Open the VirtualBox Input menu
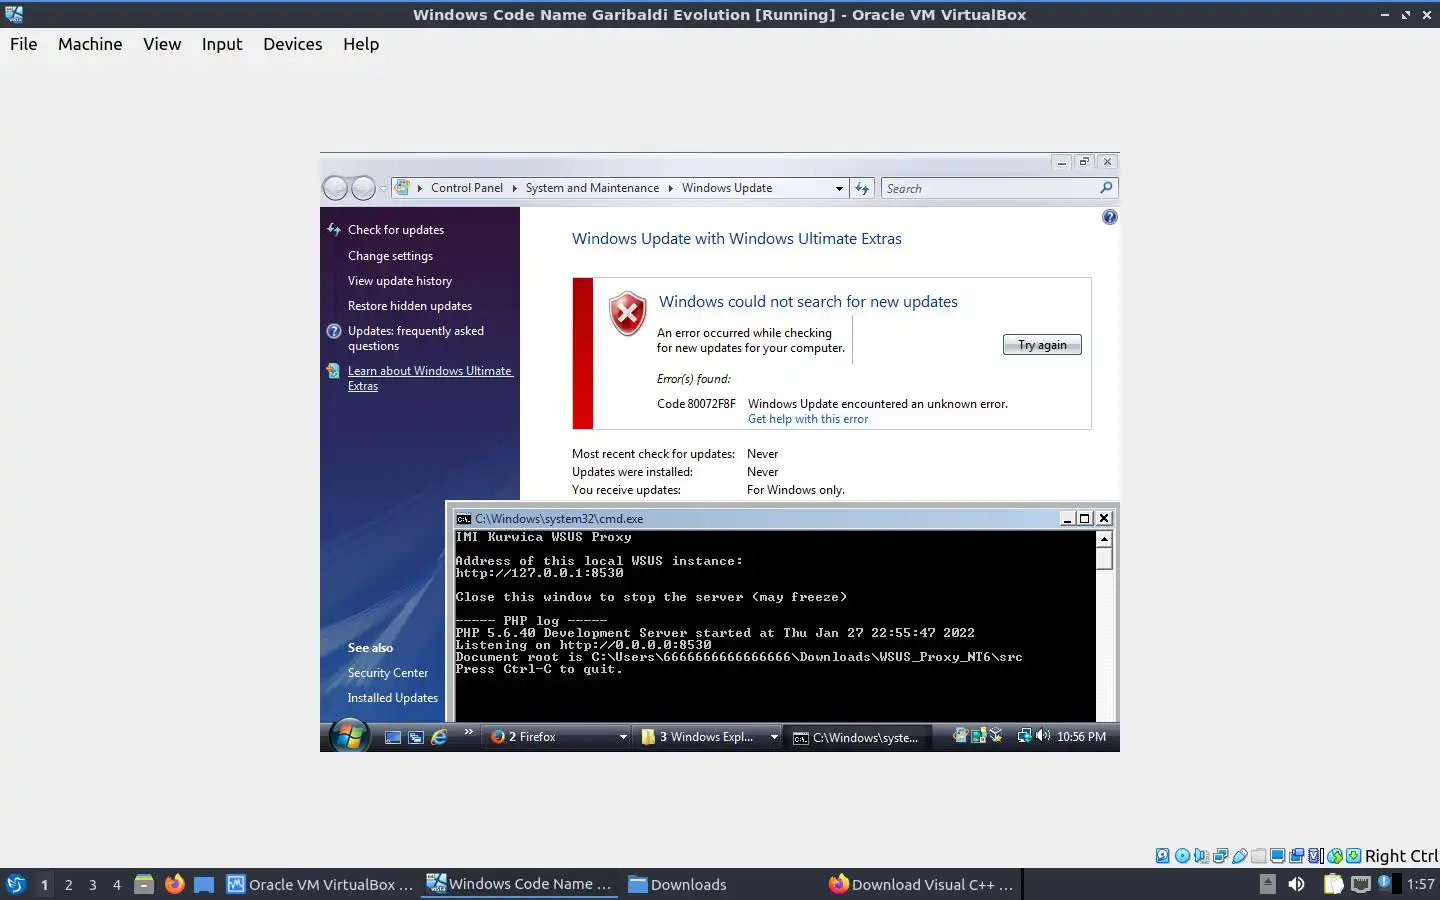 coord(222,44)
